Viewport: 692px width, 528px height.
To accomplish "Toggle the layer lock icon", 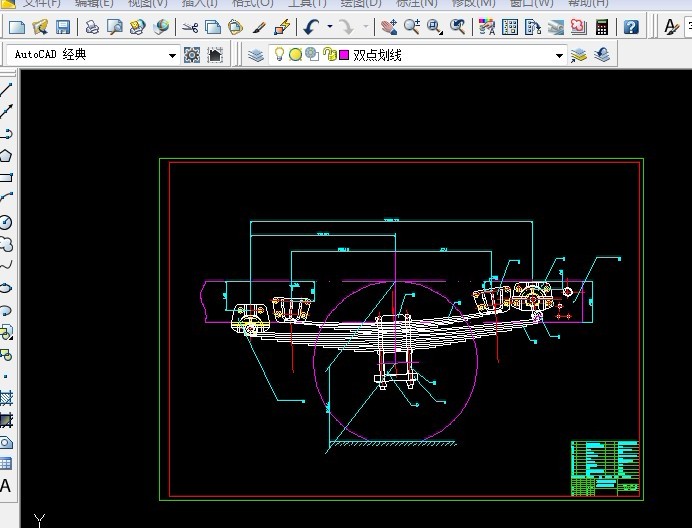I will coord(328,55).
